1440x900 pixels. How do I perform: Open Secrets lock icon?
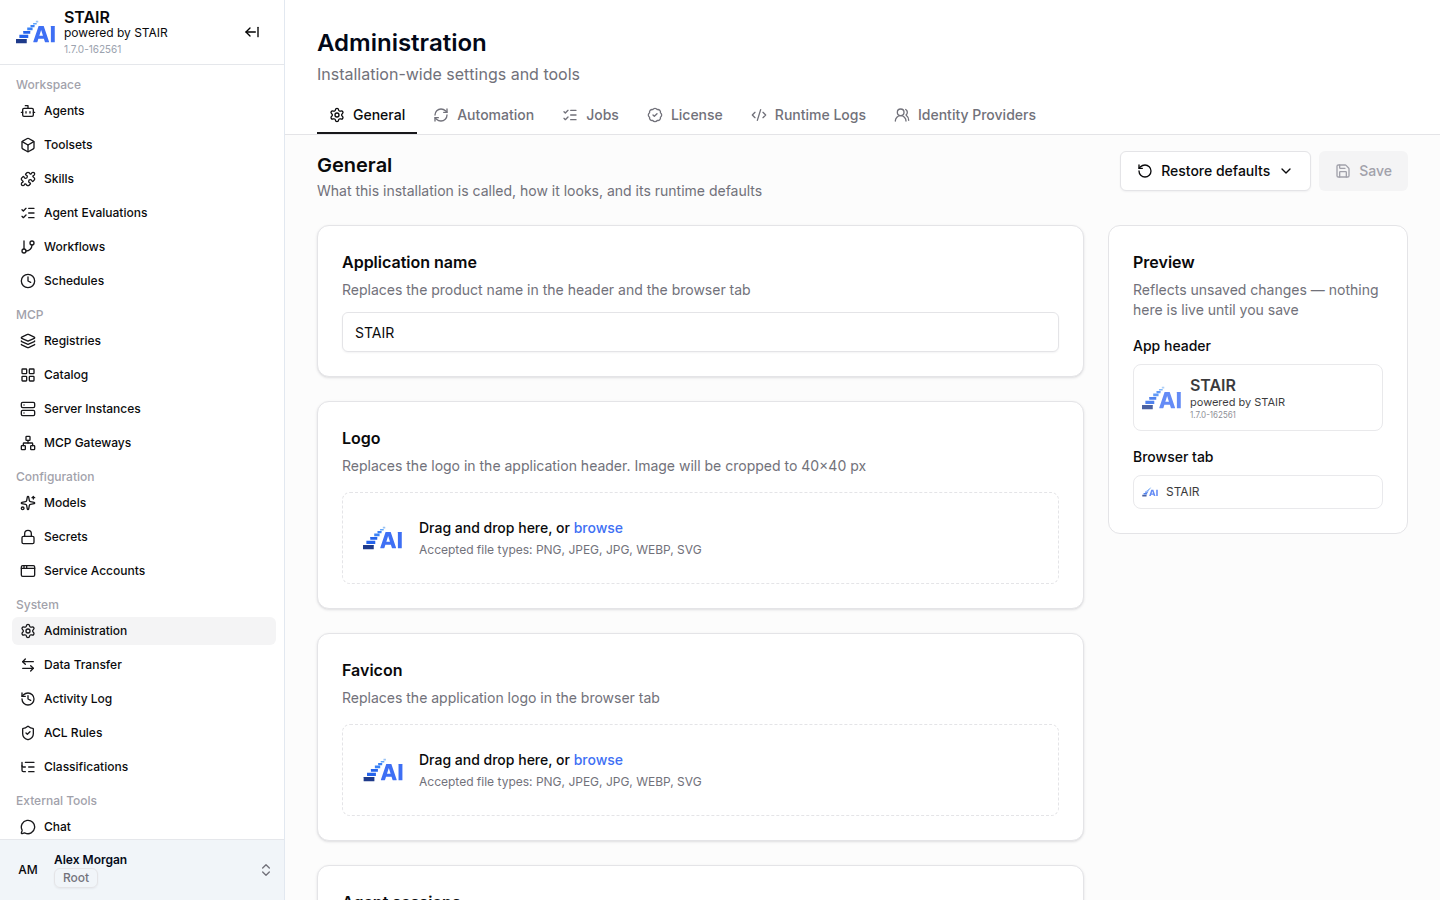[x=28, y=537]
